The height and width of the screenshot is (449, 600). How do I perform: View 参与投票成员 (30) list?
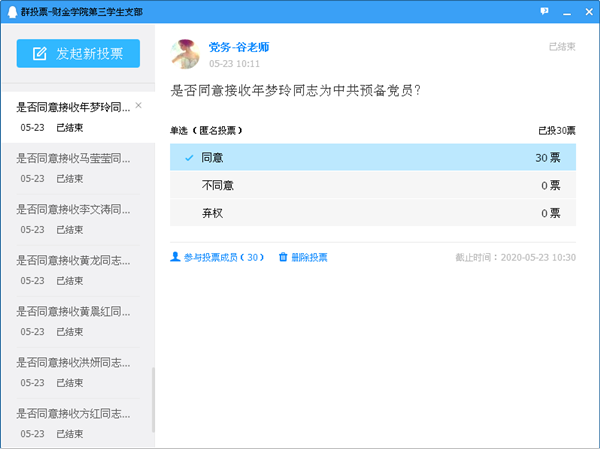(223, 257)
